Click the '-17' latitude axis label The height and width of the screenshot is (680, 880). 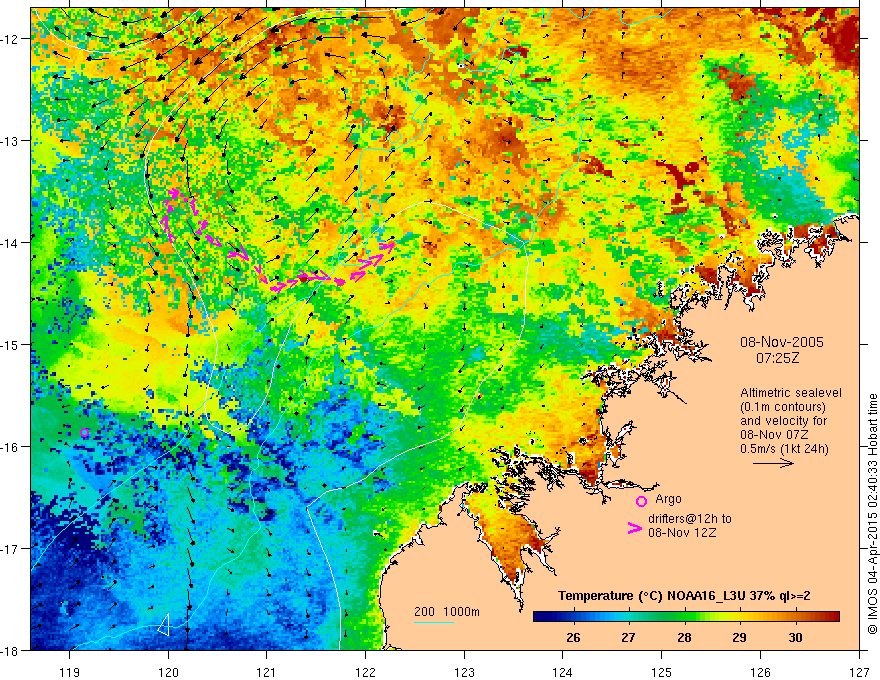tap(10, 549)
